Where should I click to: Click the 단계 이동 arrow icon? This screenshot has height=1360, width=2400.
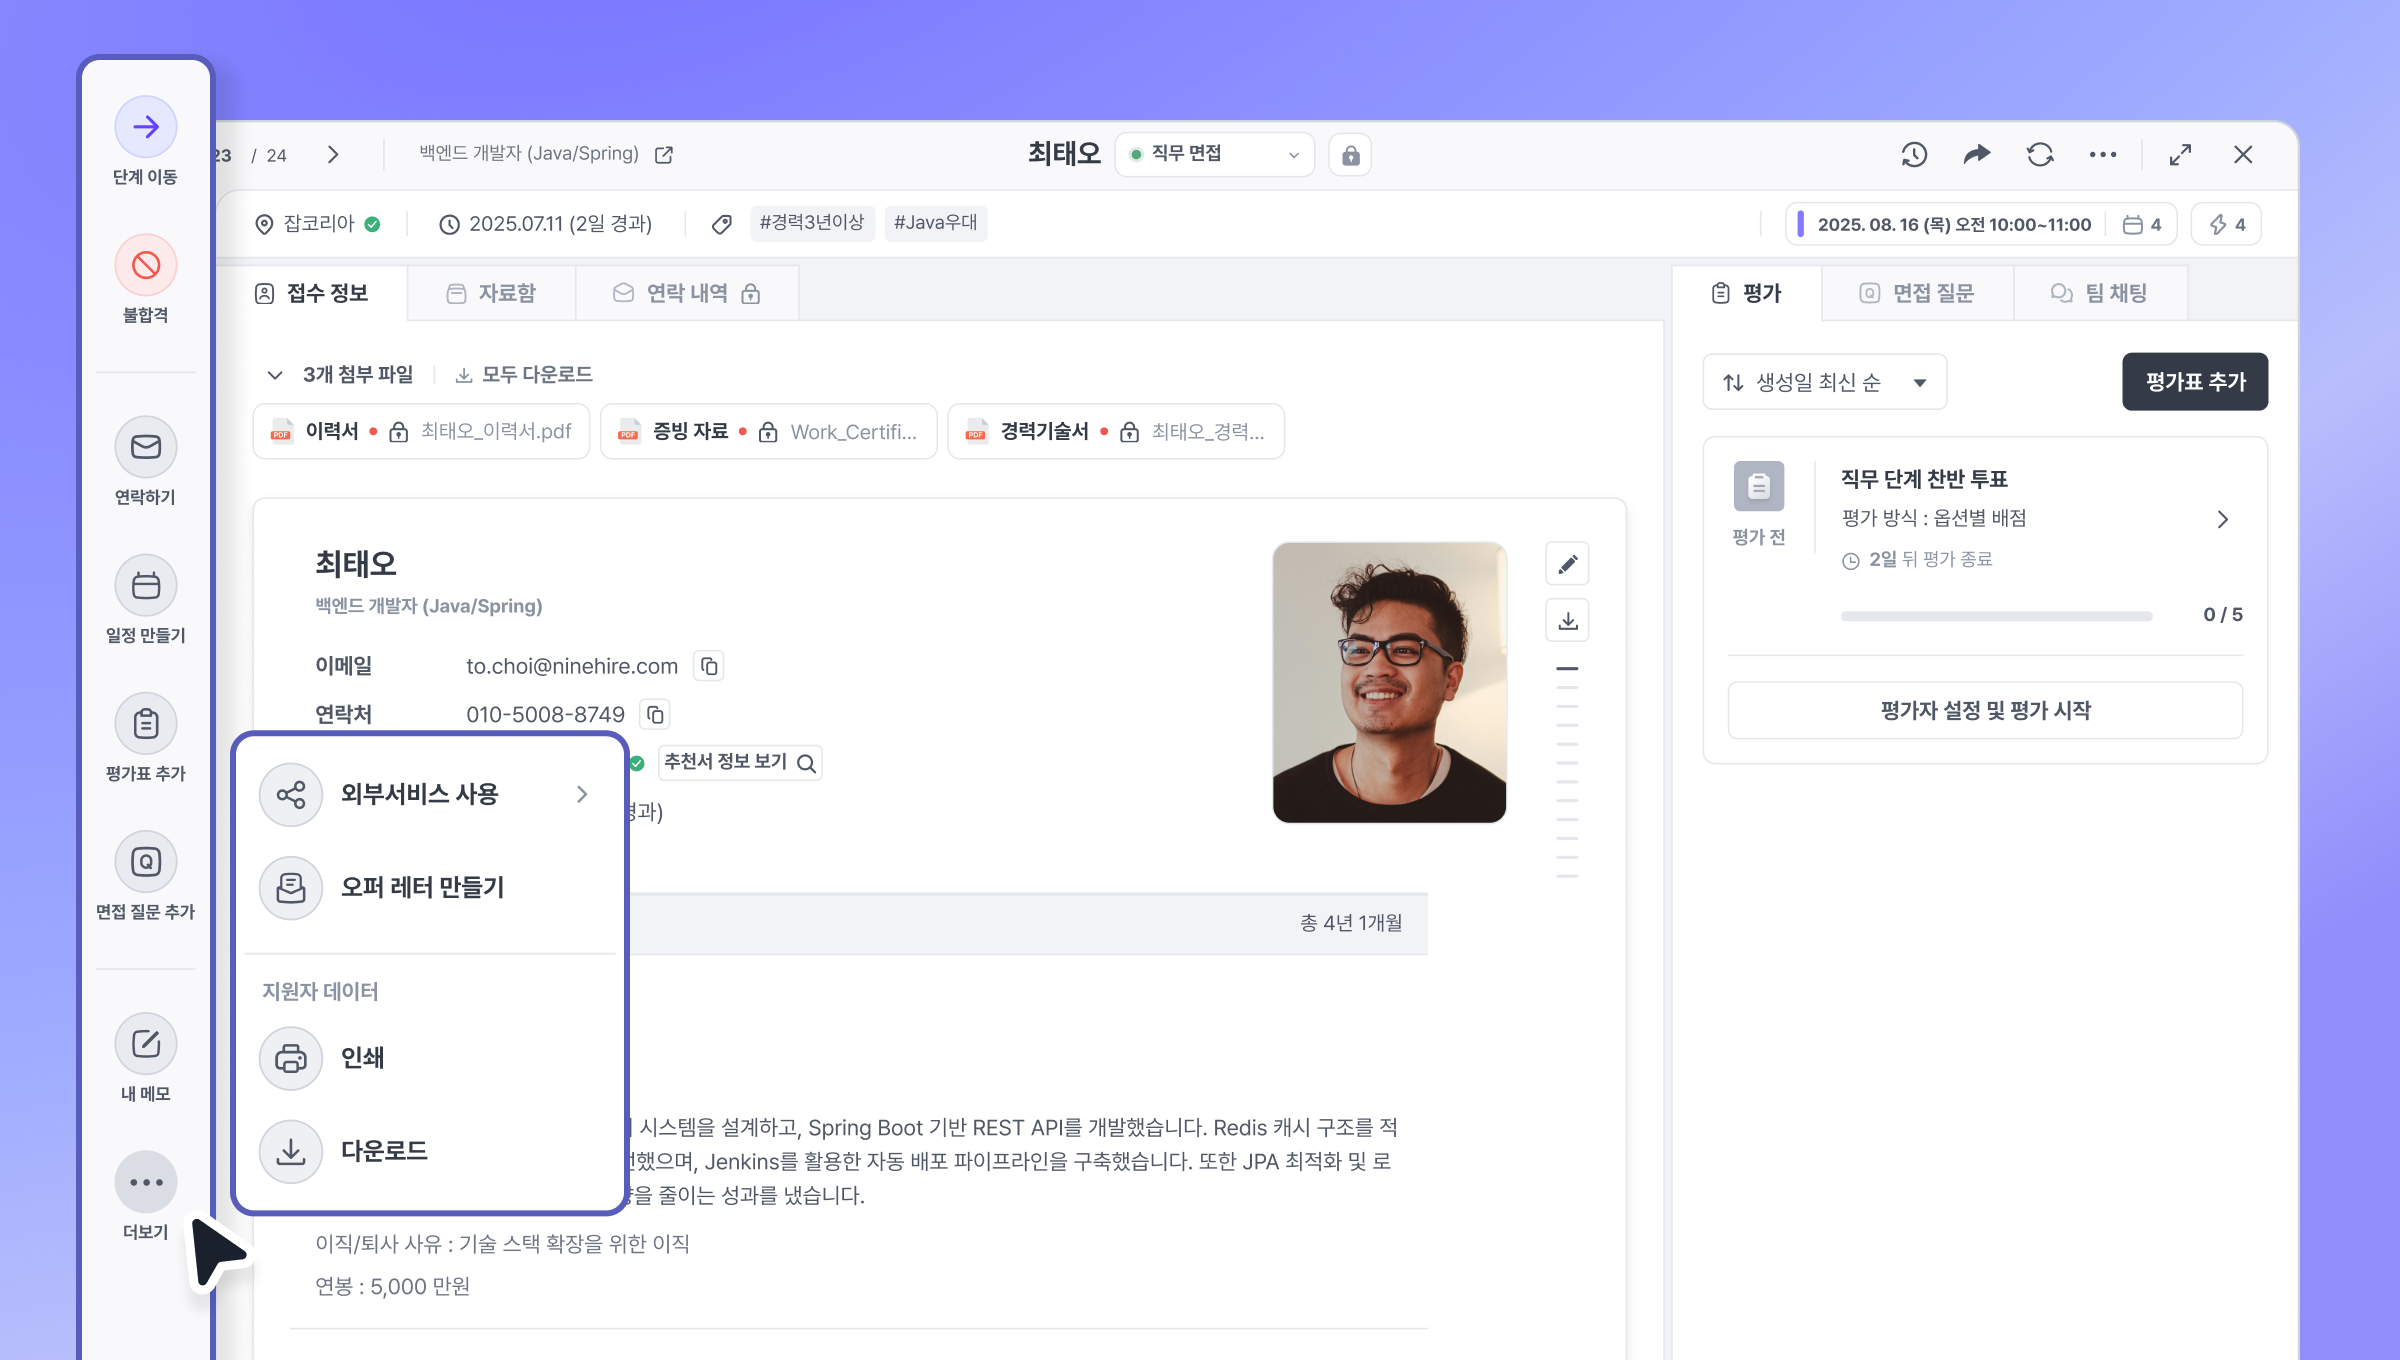pos(146,127)
